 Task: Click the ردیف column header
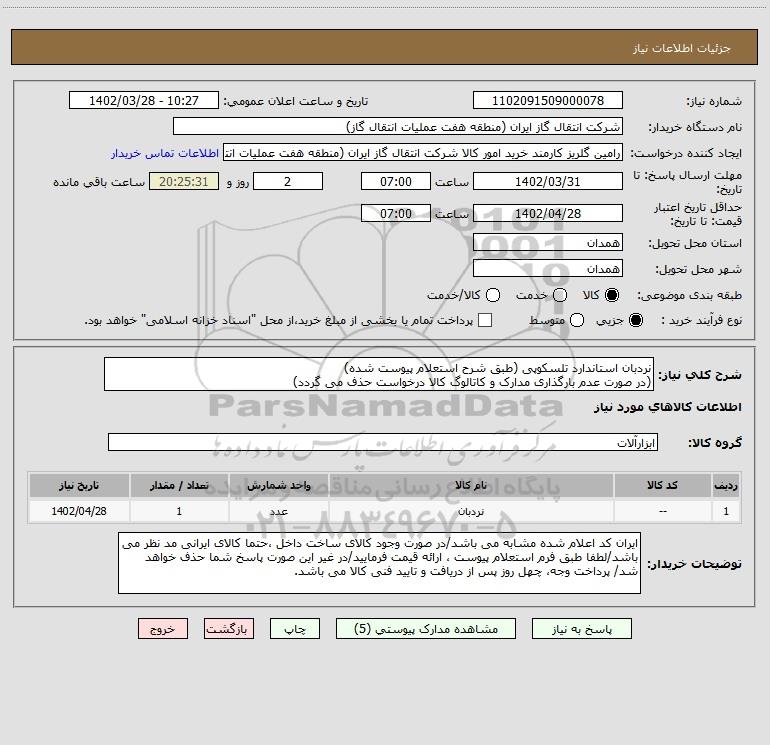(726, 485)
